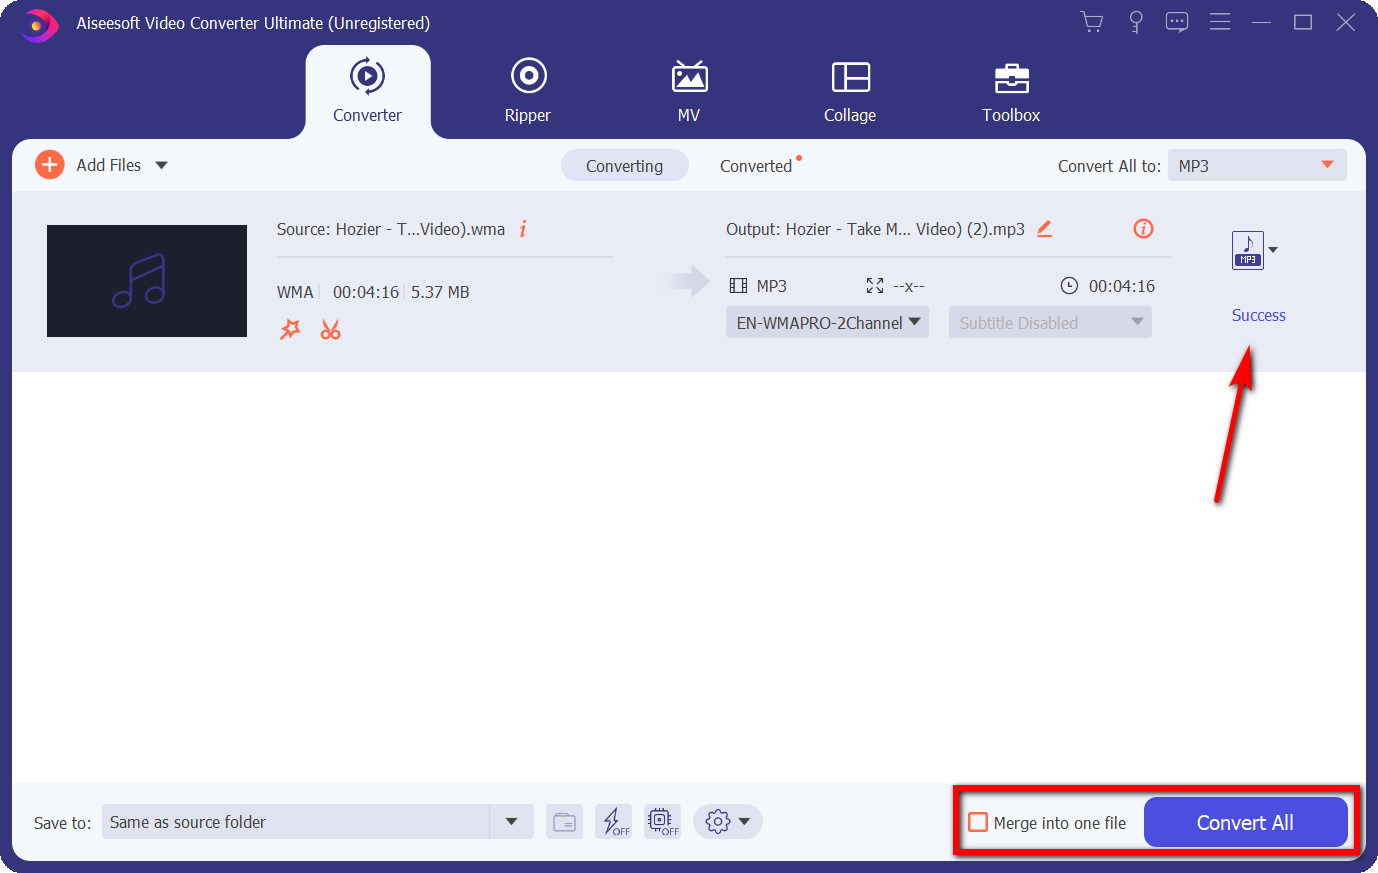
Task: Click the MP3 film format icon
Action: 738,286
